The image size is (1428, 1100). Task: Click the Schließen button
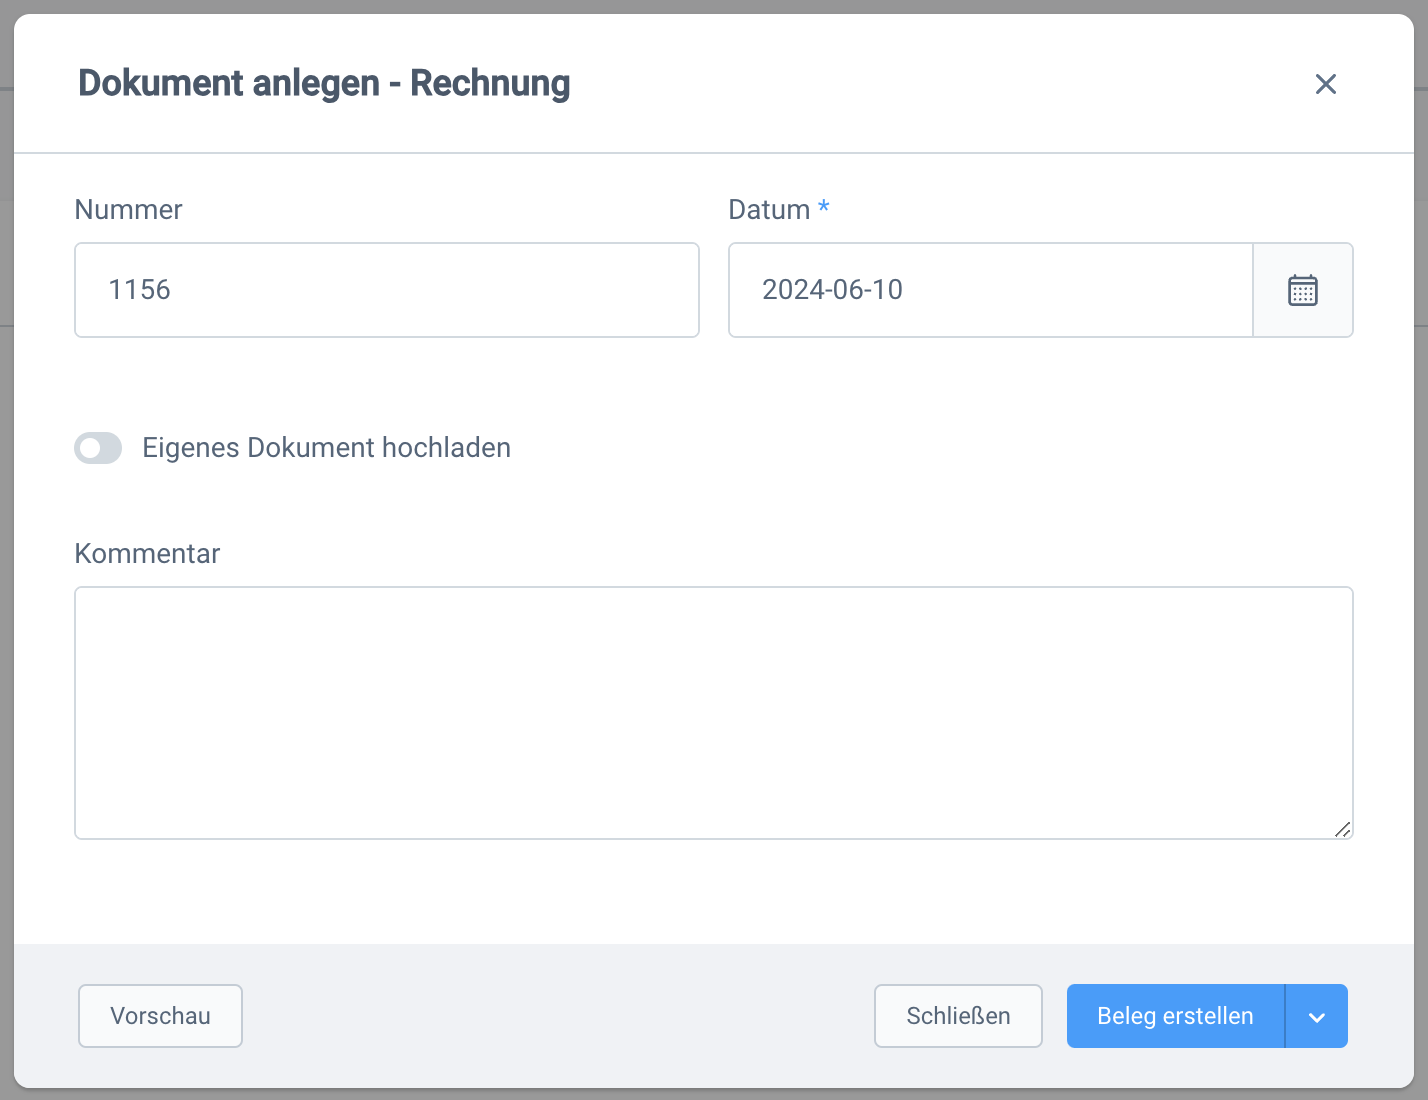tap(957, 1016)
